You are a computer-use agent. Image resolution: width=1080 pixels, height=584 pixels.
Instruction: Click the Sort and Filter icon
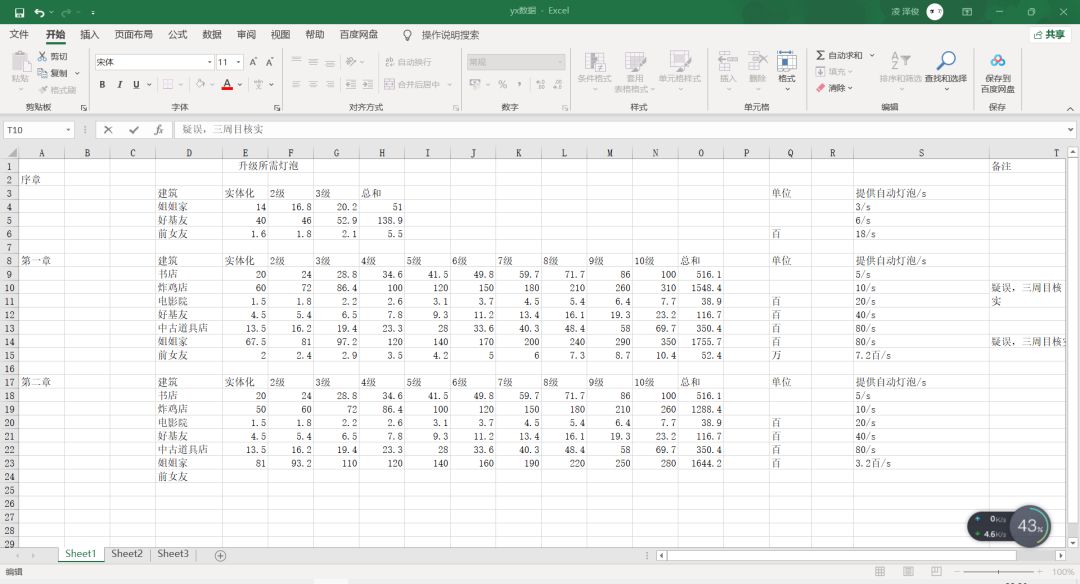click(900, 61)
